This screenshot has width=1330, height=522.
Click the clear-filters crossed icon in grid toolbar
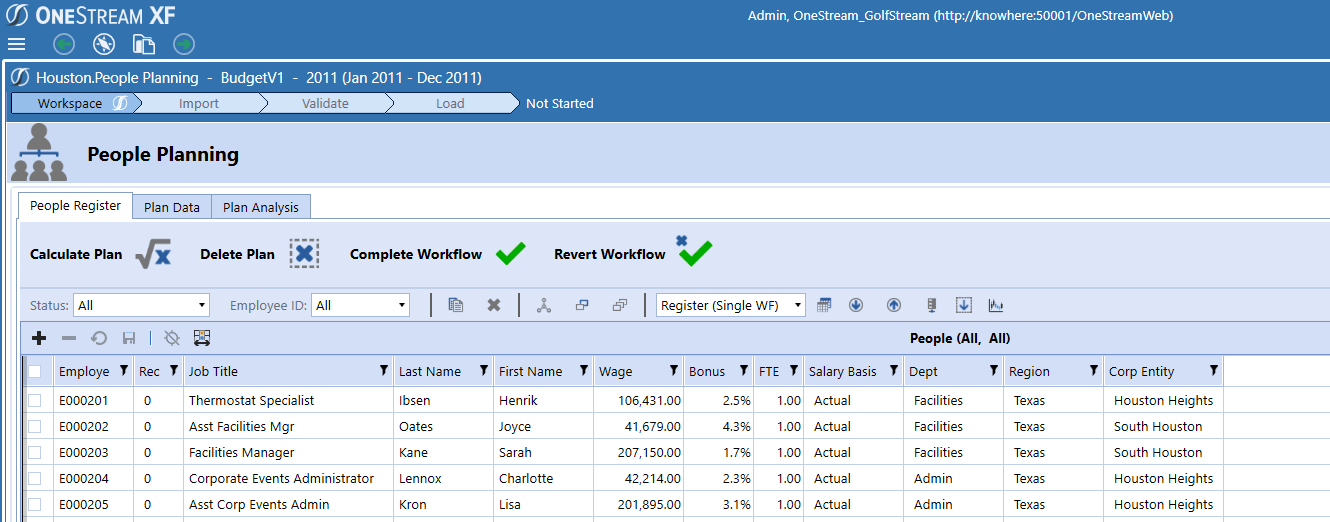[172, 338]
